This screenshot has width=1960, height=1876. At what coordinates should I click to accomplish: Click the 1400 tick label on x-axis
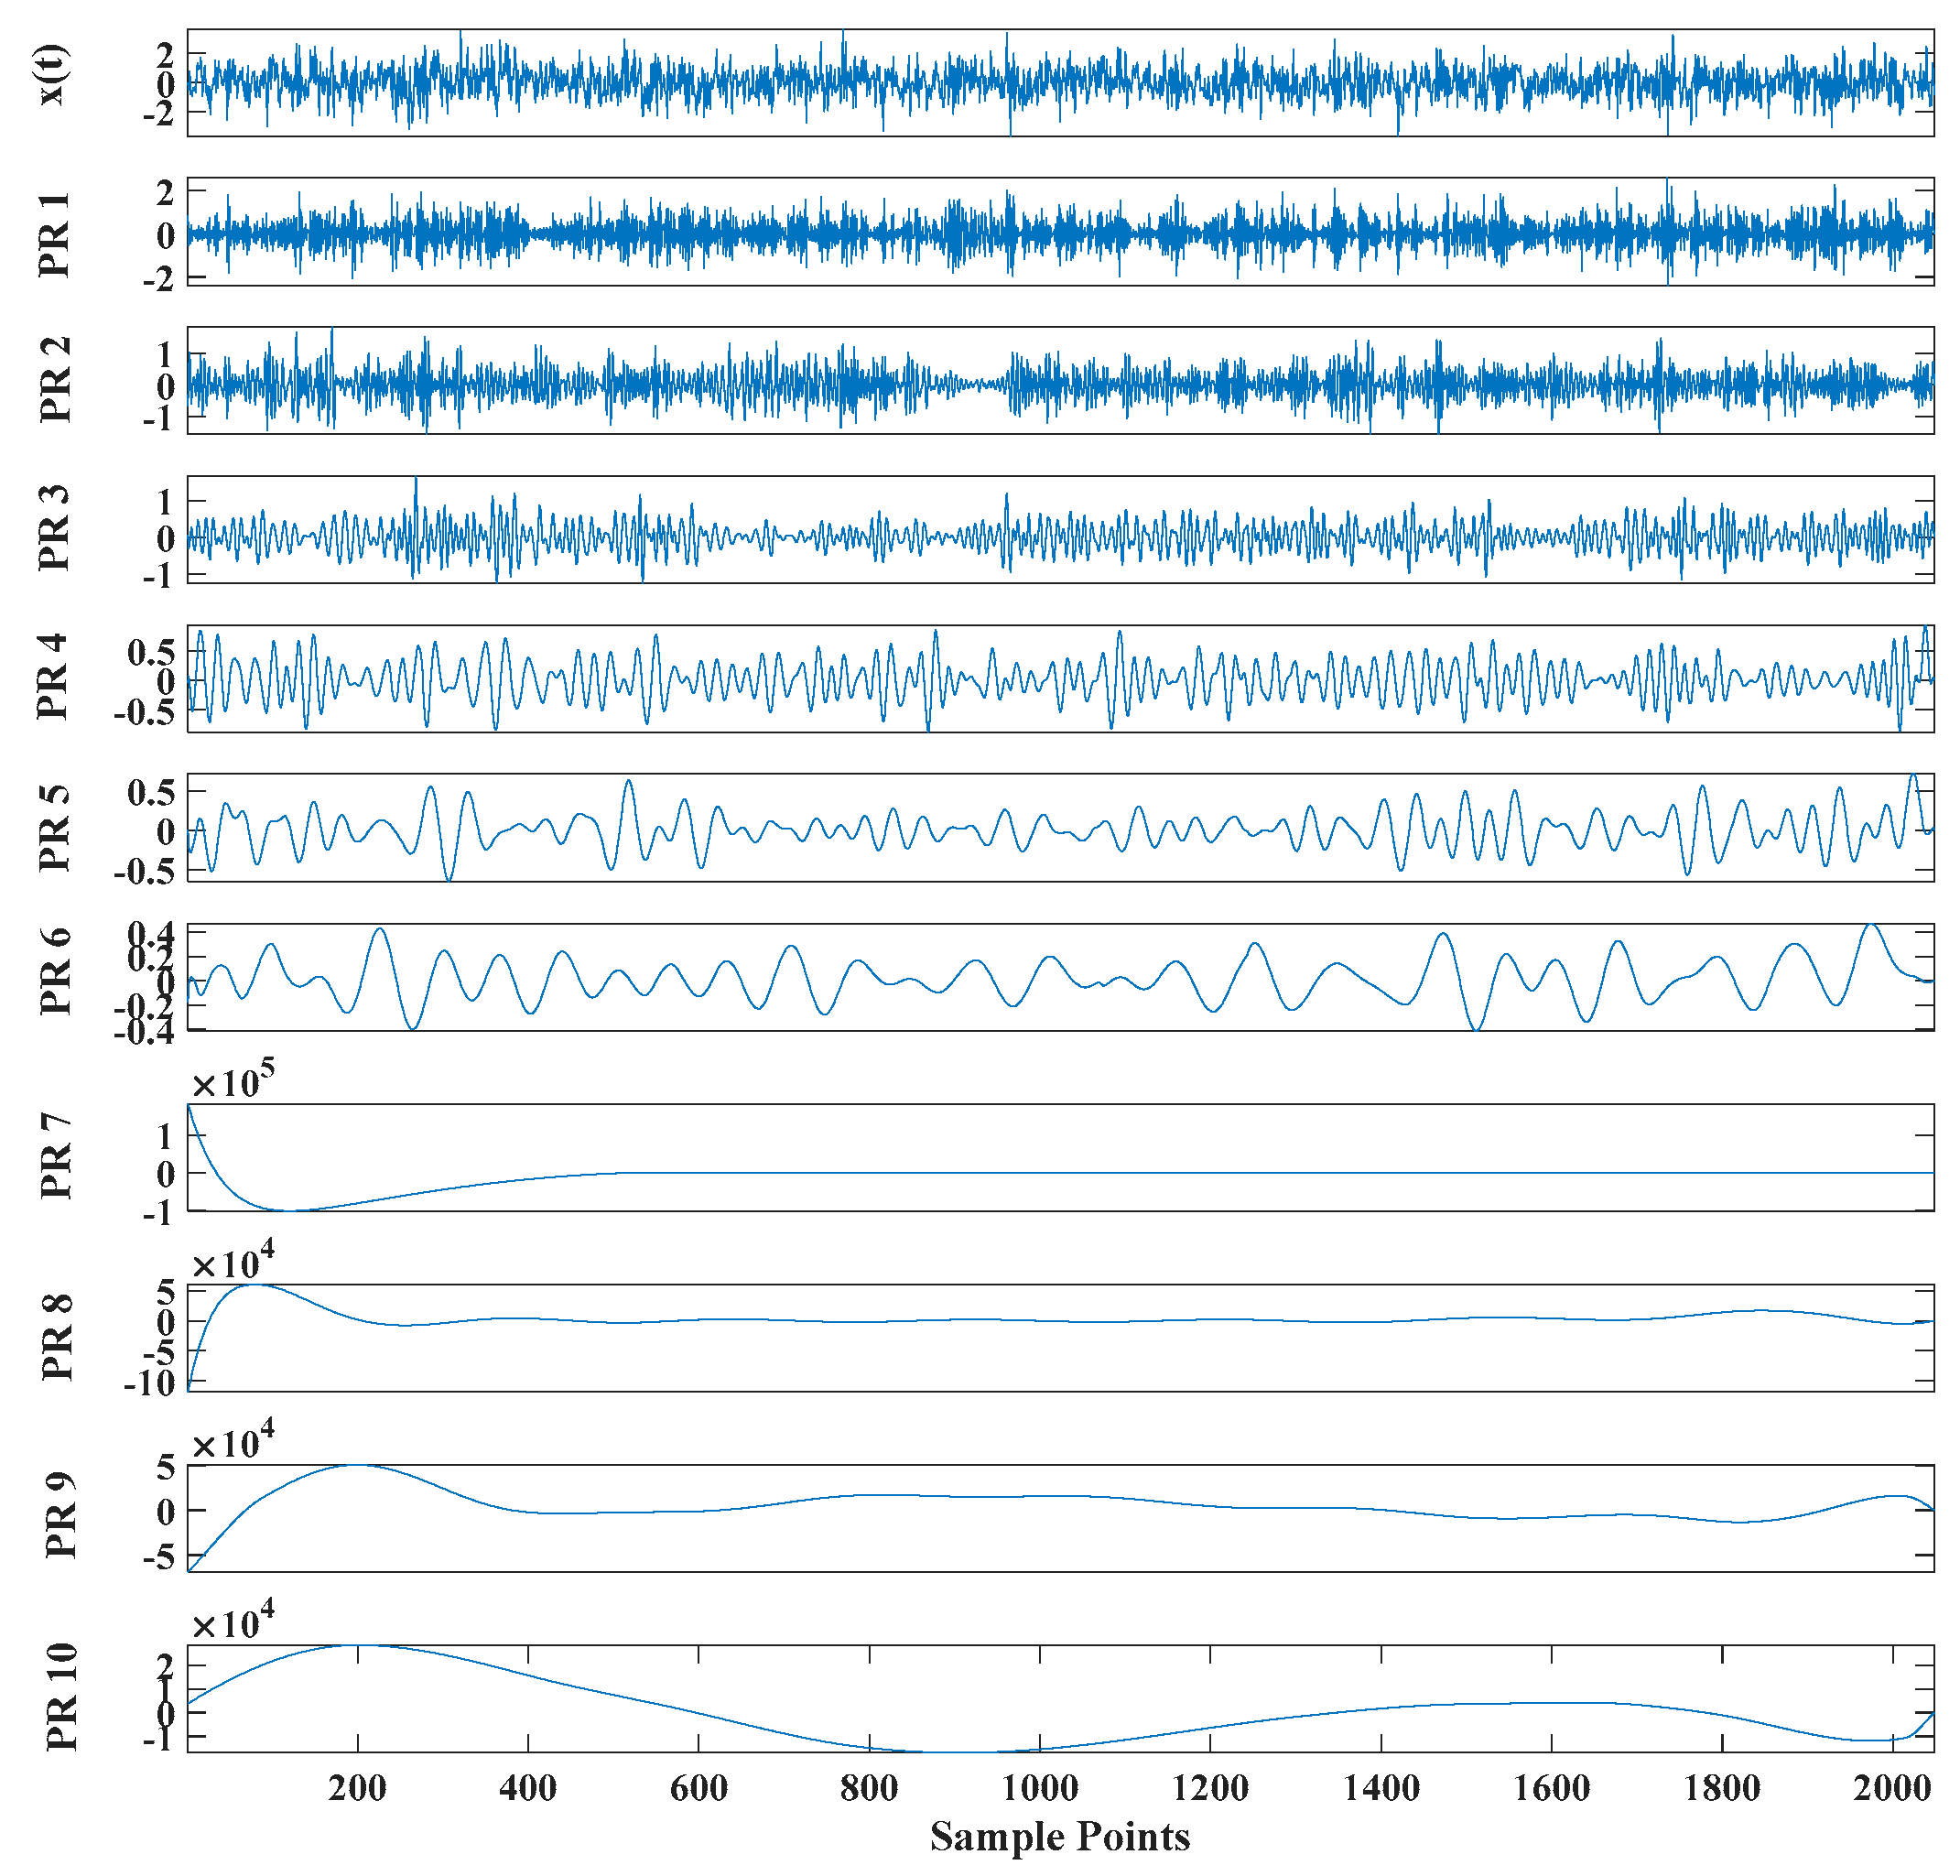point(1381,1788)
